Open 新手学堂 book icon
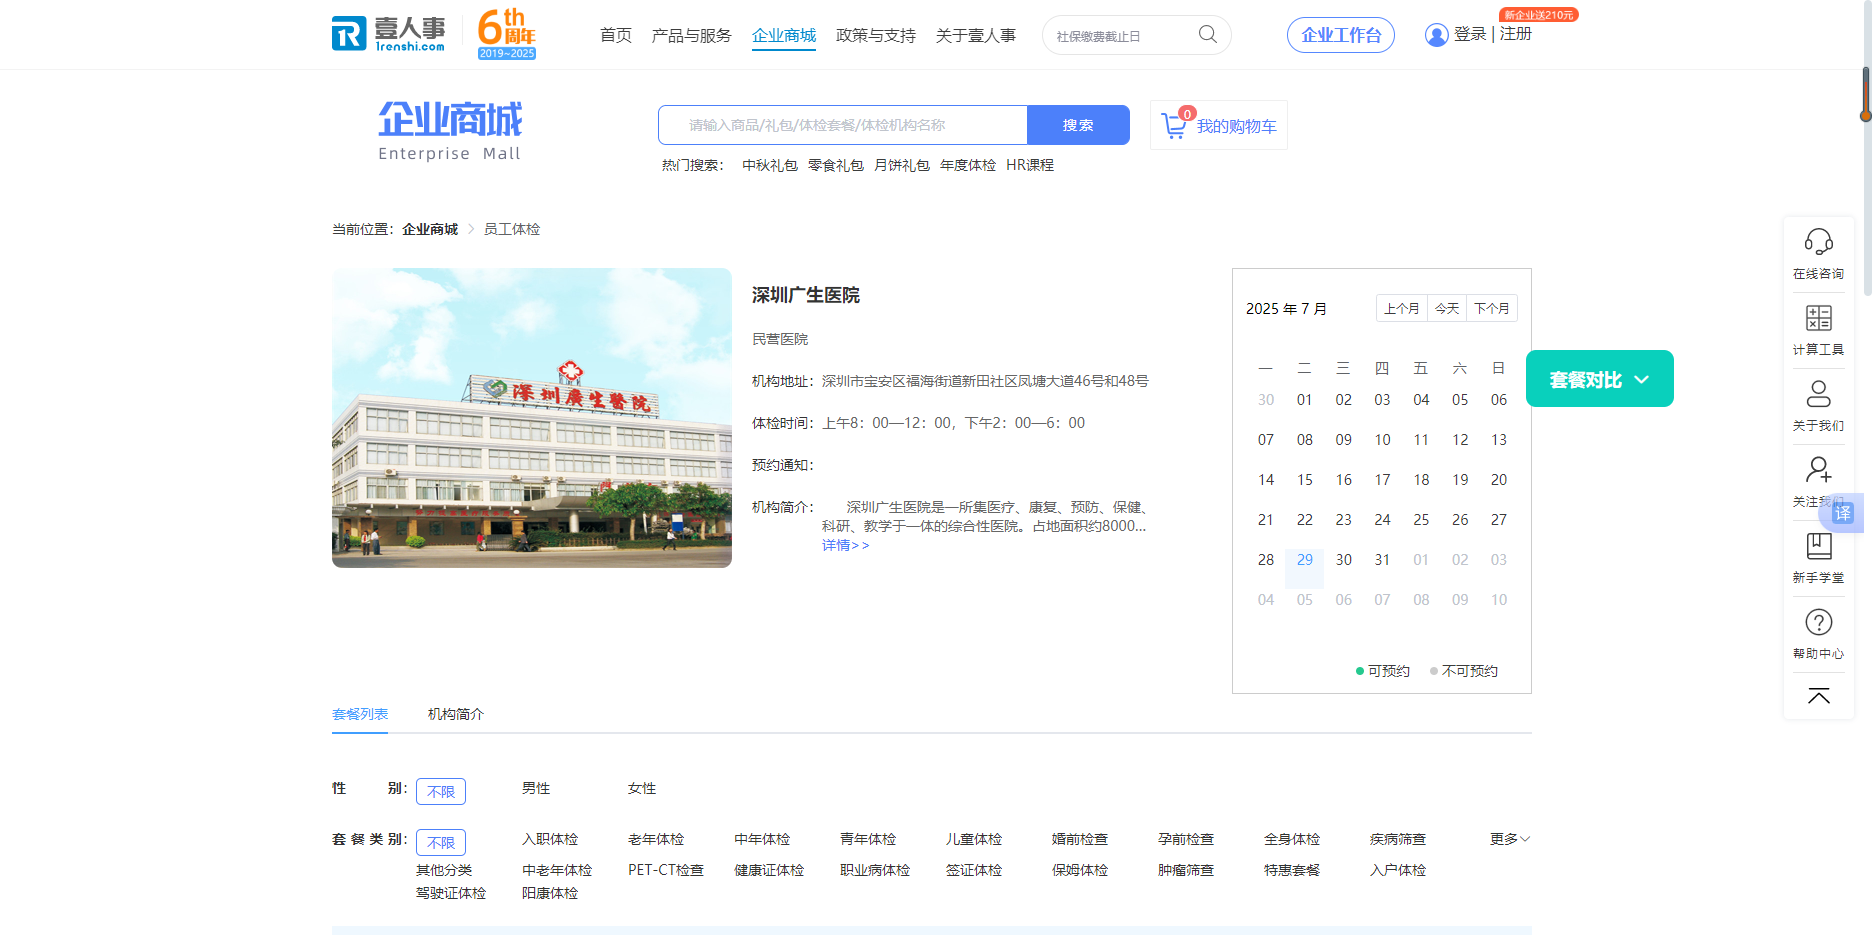The height and width of the screenshot is (935, 1872). coord(1819,546)
